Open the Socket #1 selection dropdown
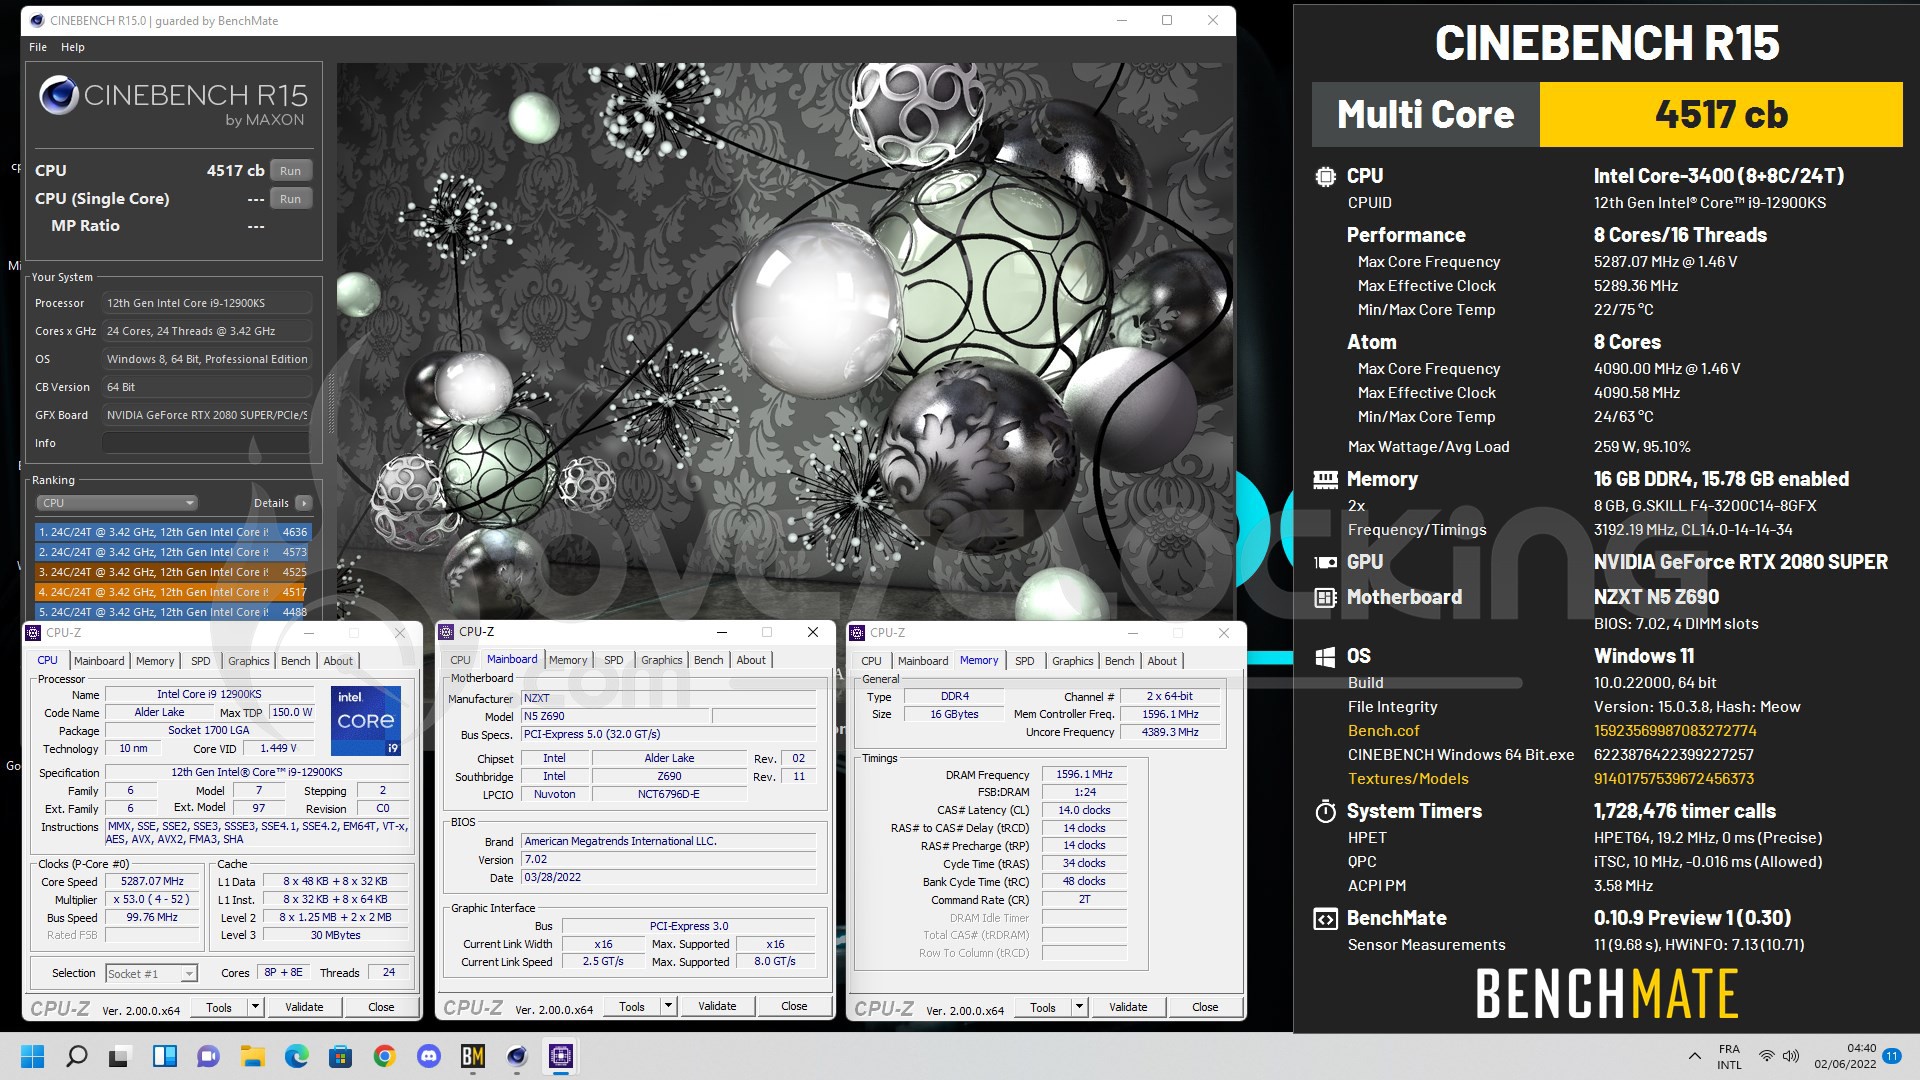1920x1080 pixels. click(151, 973)
